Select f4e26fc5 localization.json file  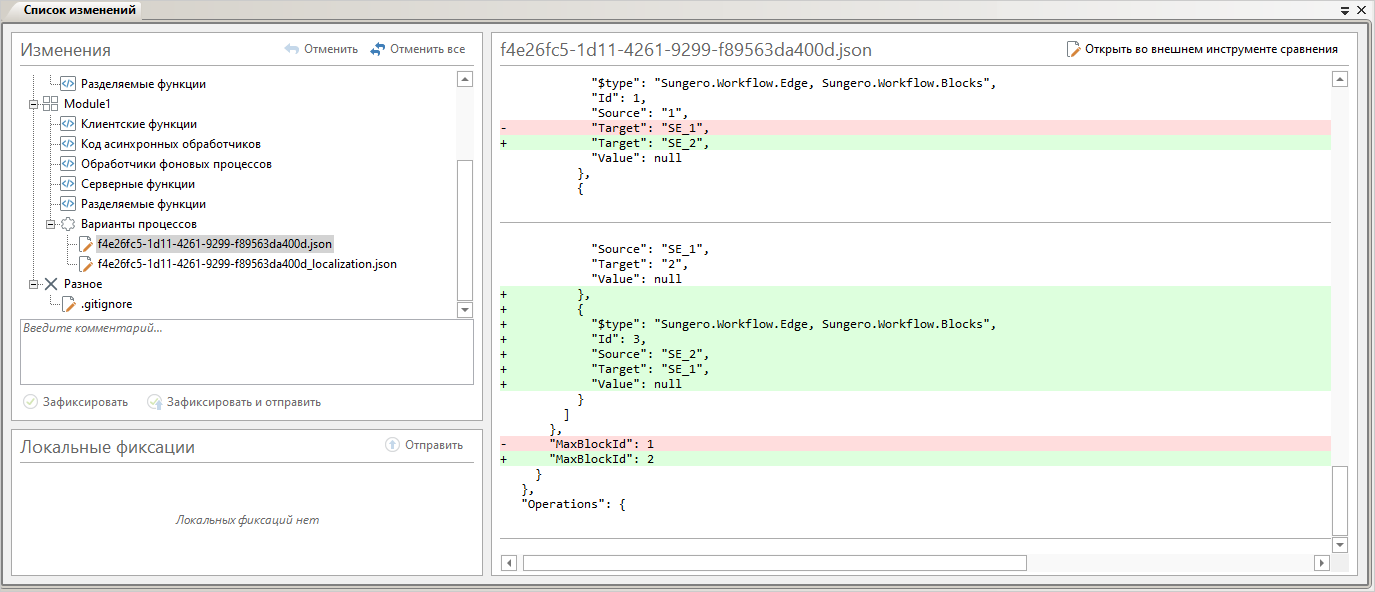(247, 264)
